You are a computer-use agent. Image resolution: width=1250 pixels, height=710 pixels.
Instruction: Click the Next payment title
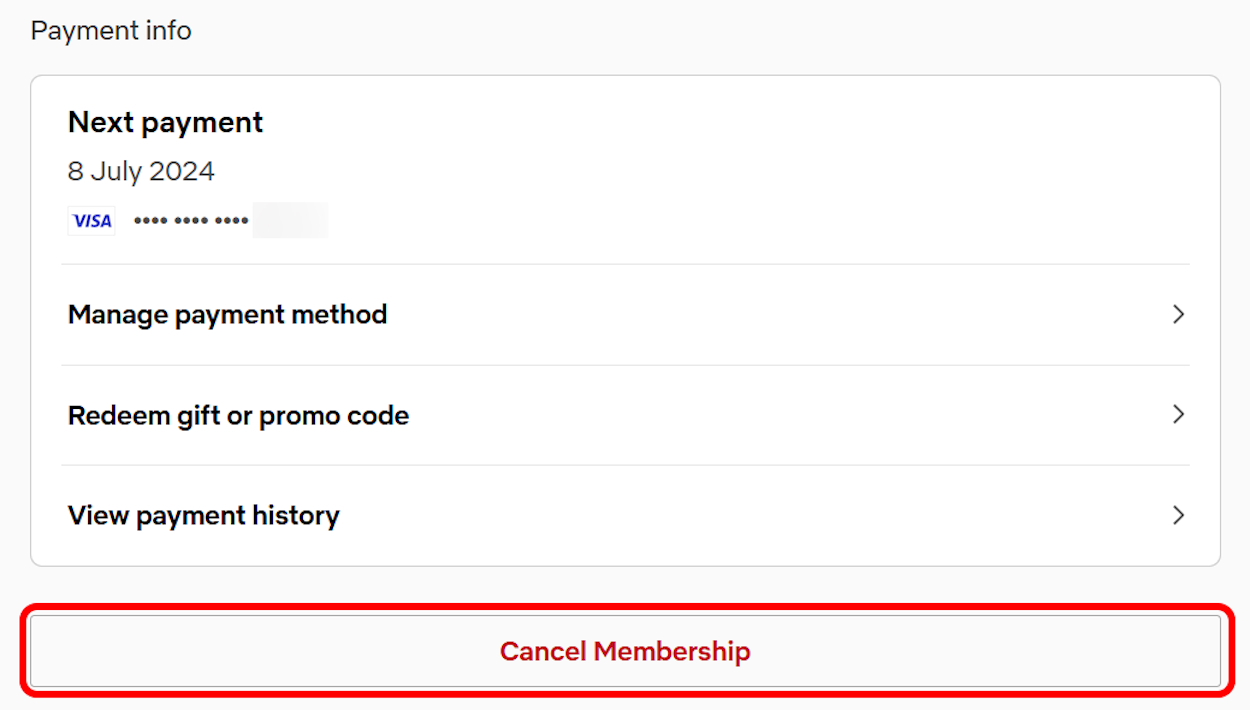(165, 121)
